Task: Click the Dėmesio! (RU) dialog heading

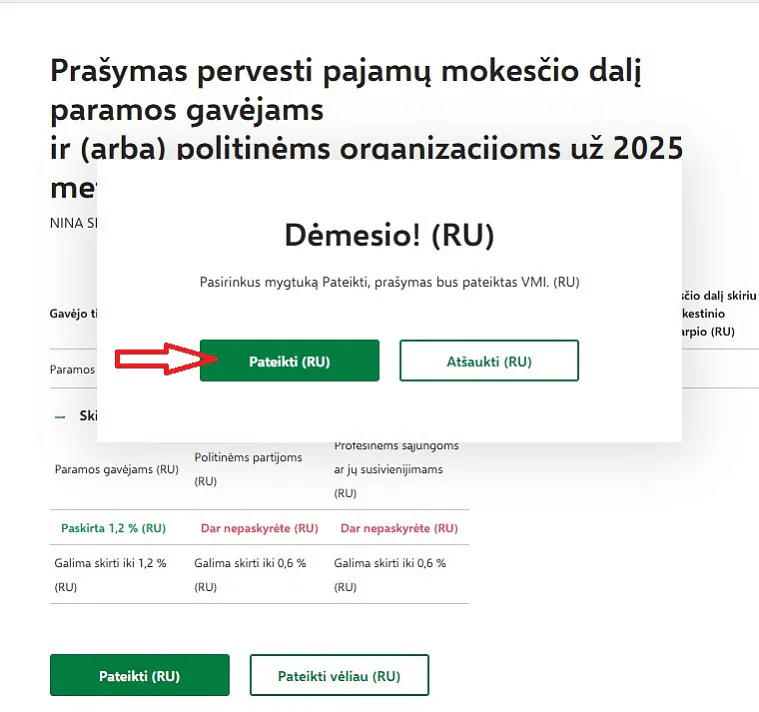Action: 389,236
